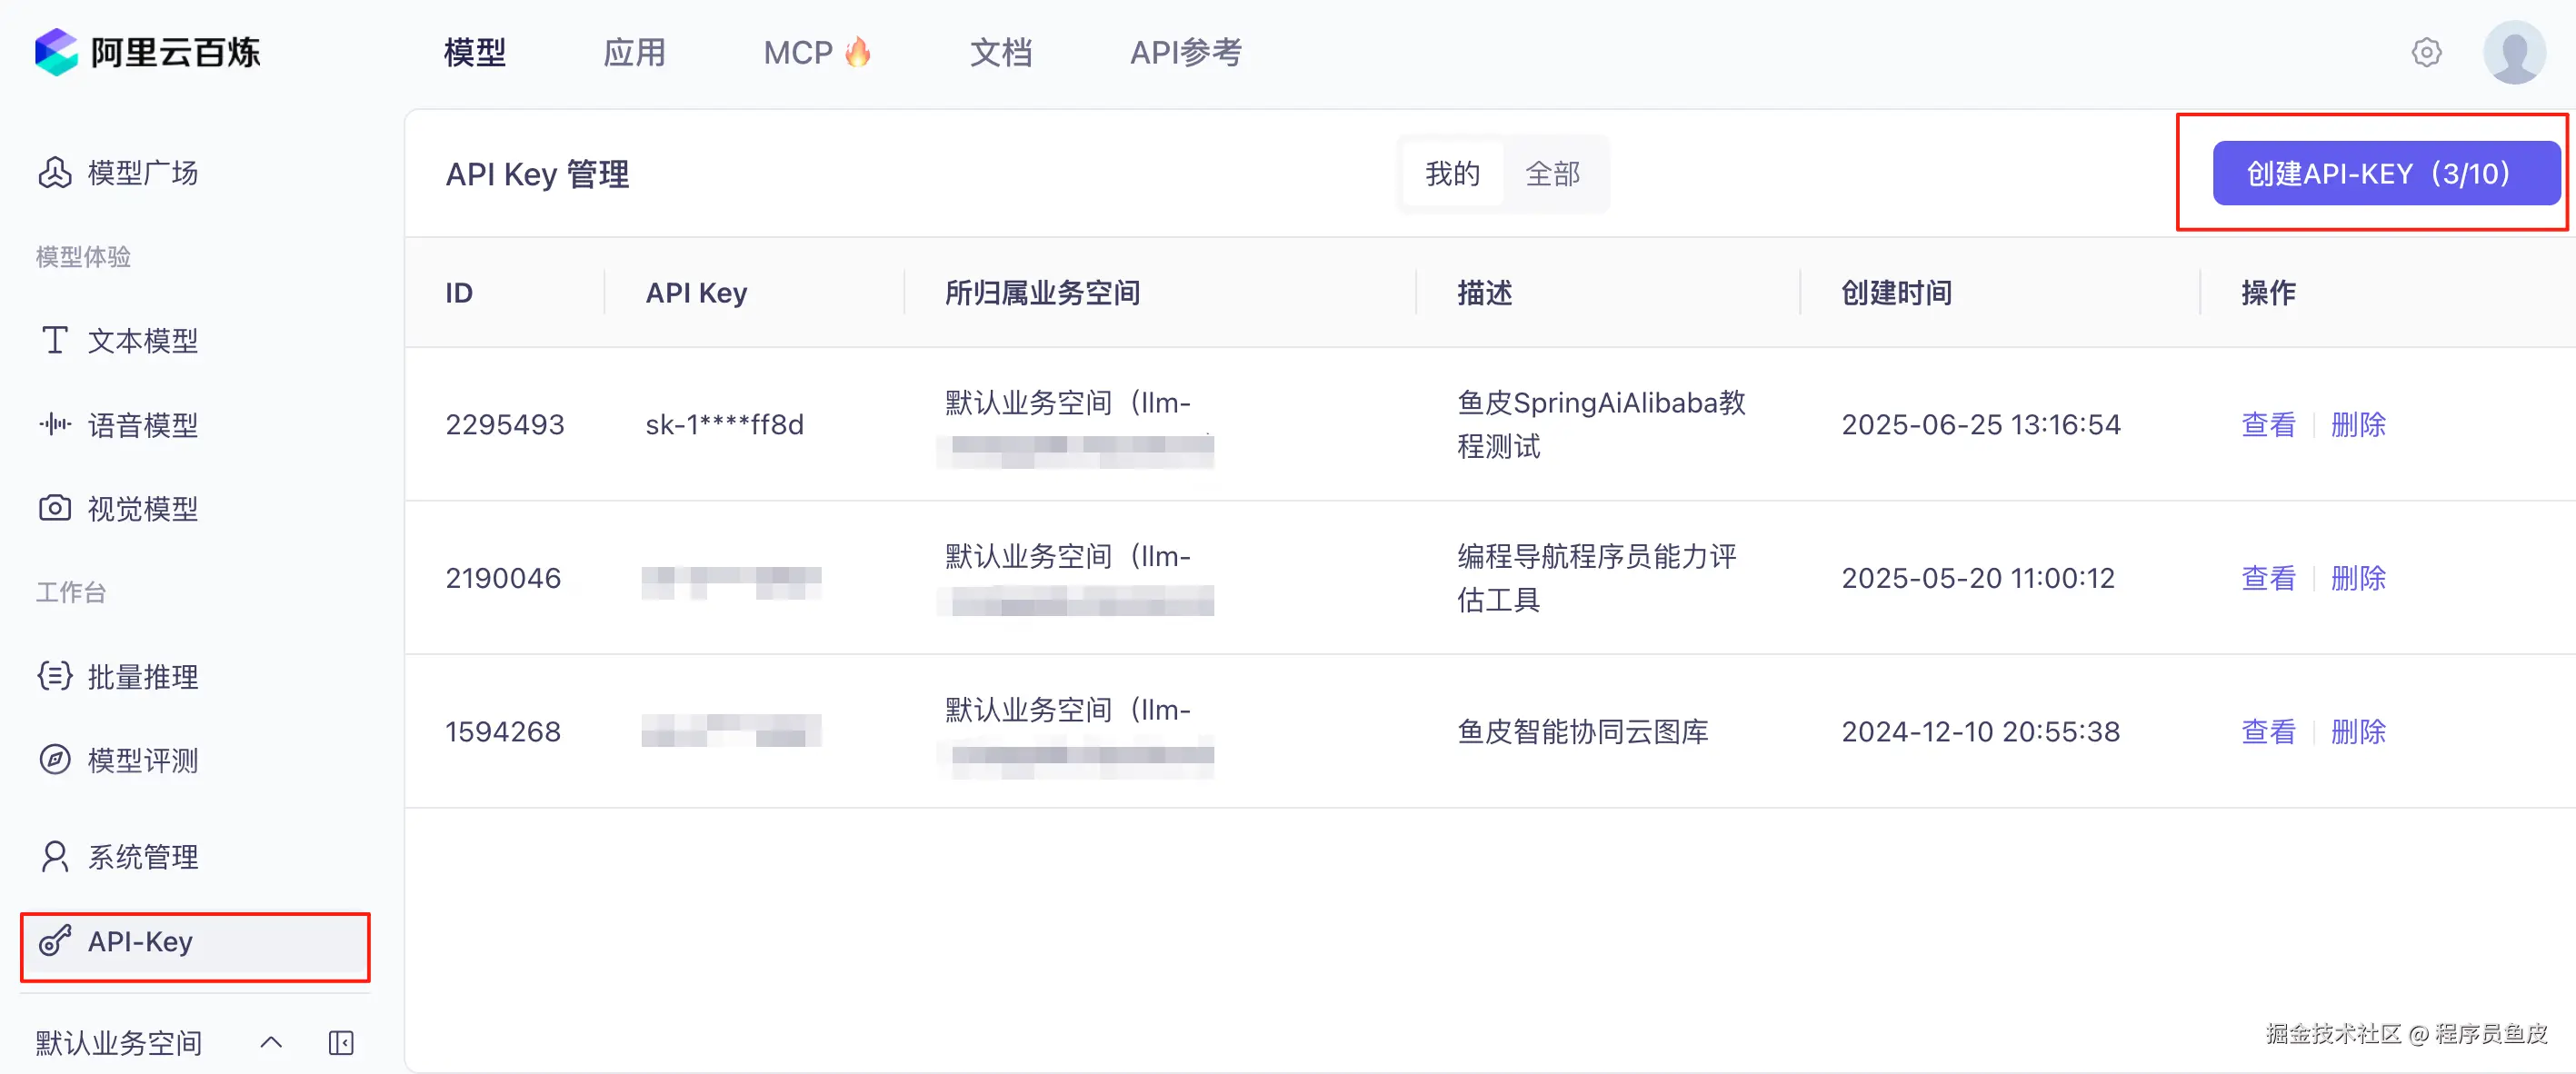Click 删除 for key 1594268

pos(2357,731)
